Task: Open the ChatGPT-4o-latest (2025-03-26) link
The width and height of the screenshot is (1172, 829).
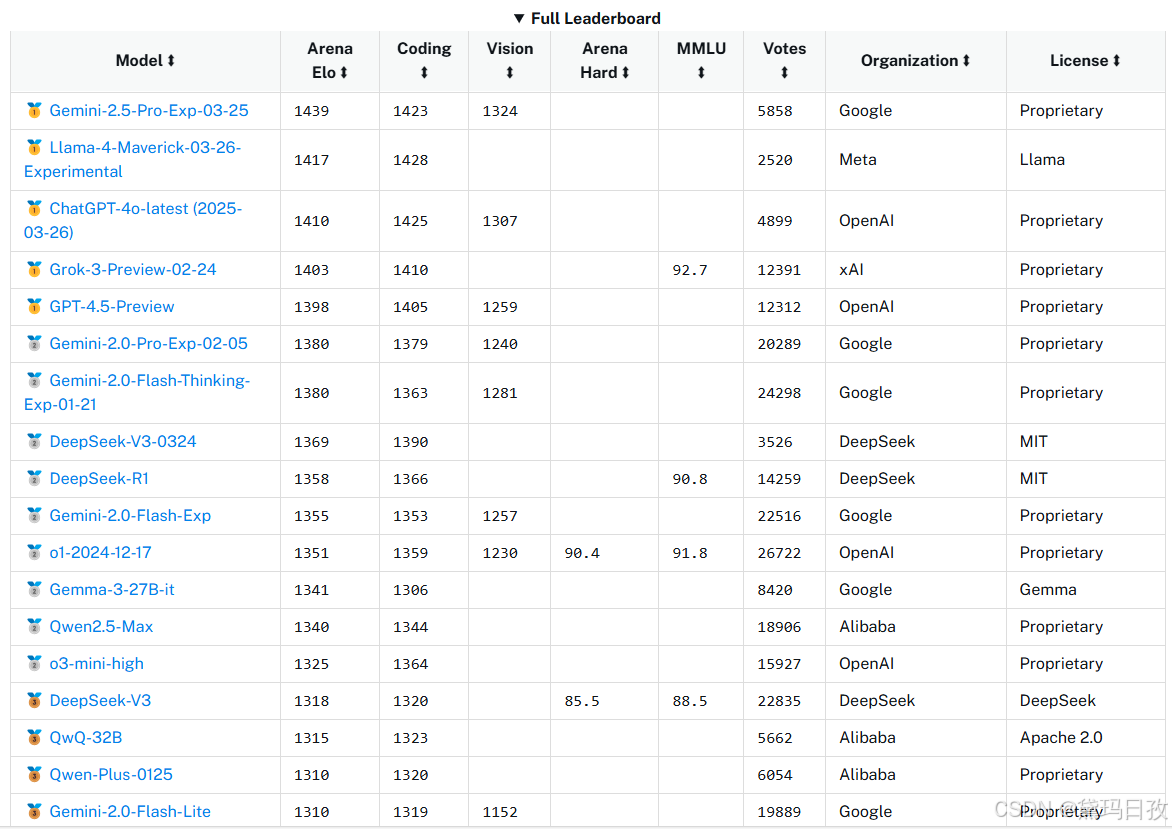Action: click(x=133, y=221)
